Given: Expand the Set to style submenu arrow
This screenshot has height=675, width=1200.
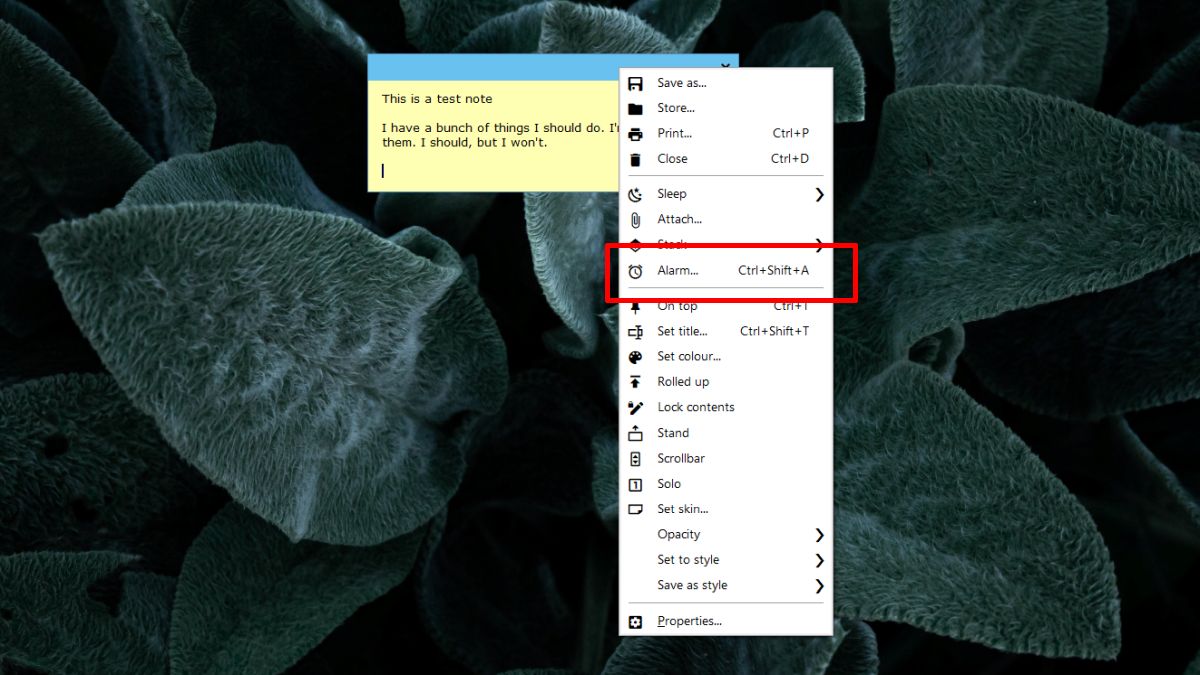Looking at the screenshot, I should [819, 561].
